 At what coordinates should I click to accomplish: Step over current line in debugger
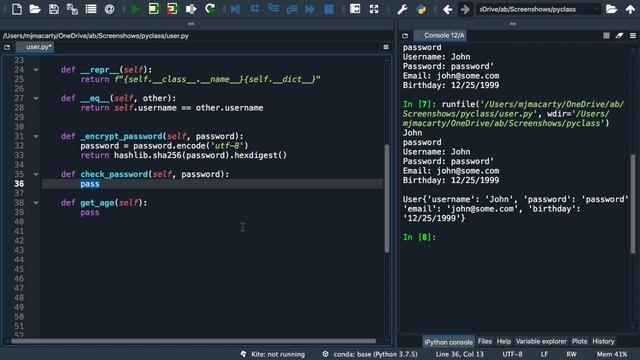click(255, 9)
